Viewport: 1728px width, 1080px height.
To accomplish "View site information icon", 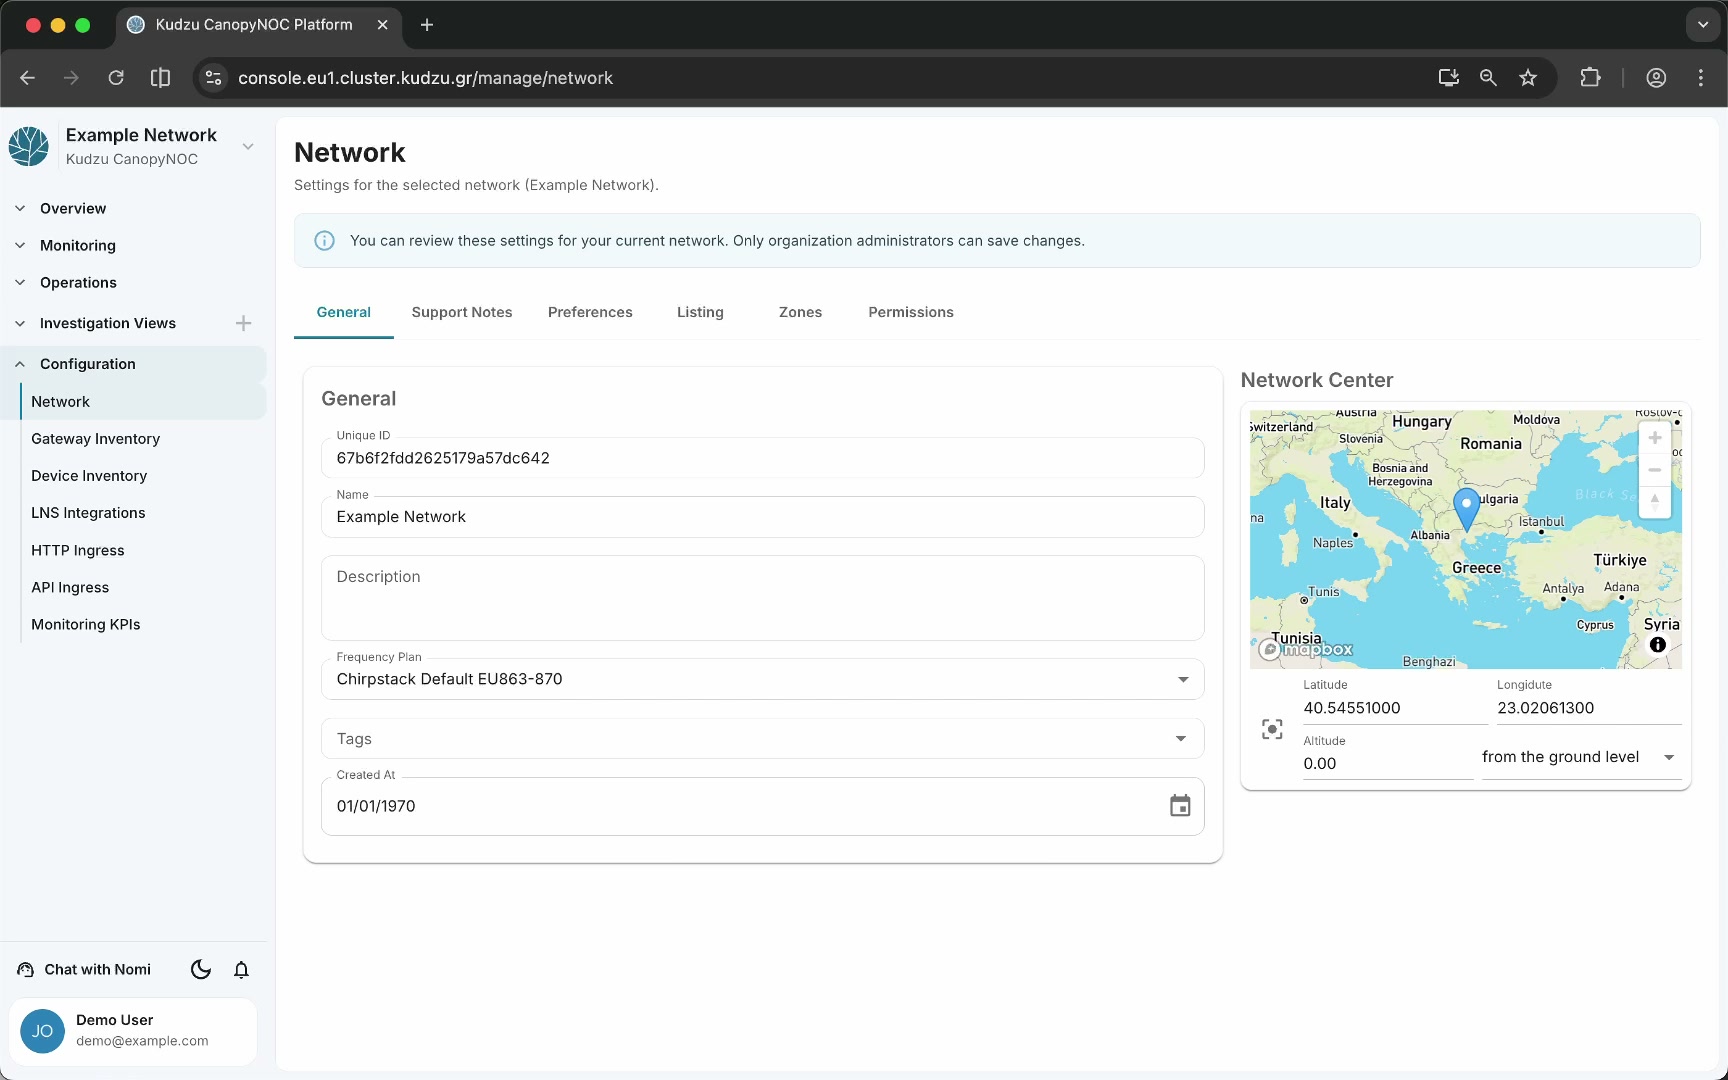I will 213,78.
